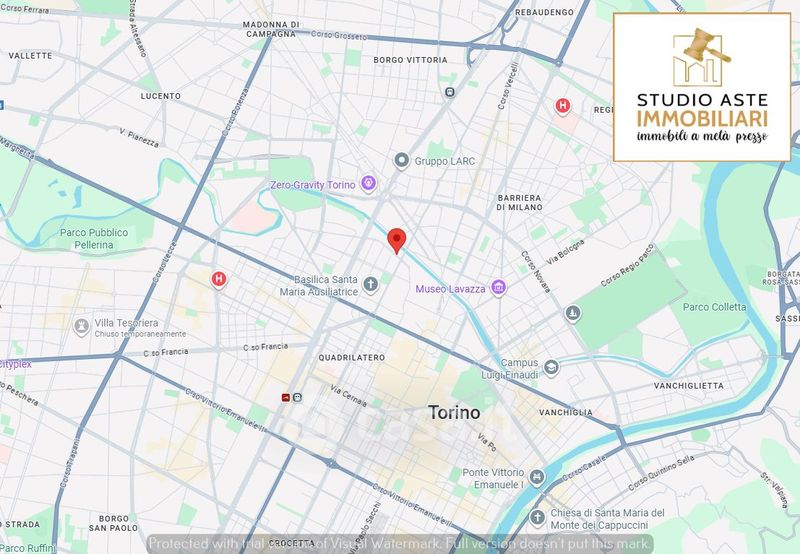Click the transit stop icon below Borgo Vittoria
This screenshot has height=554, width=800.
[450, 92]
